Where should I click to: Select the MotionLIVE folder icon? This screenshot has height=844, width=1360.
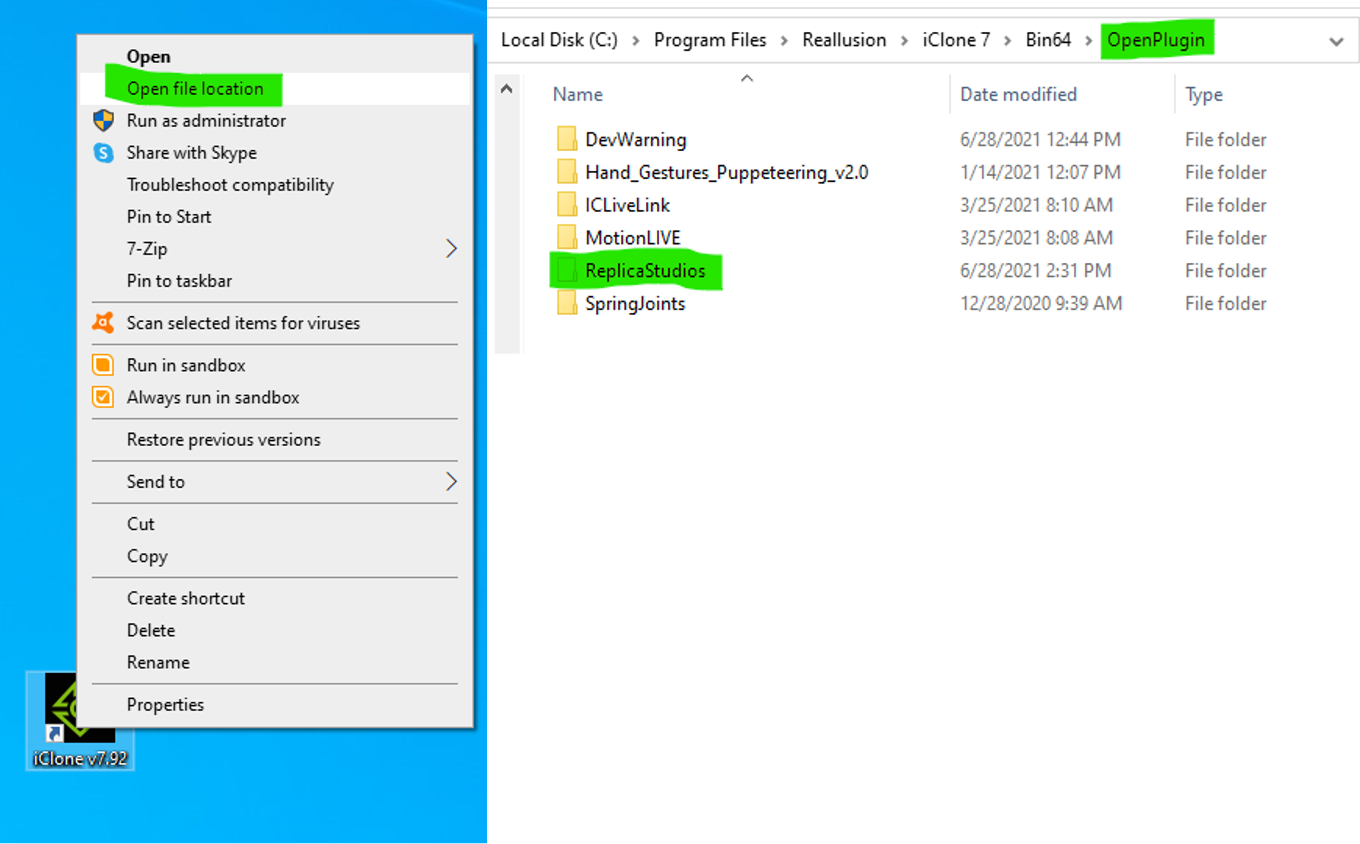567,238
